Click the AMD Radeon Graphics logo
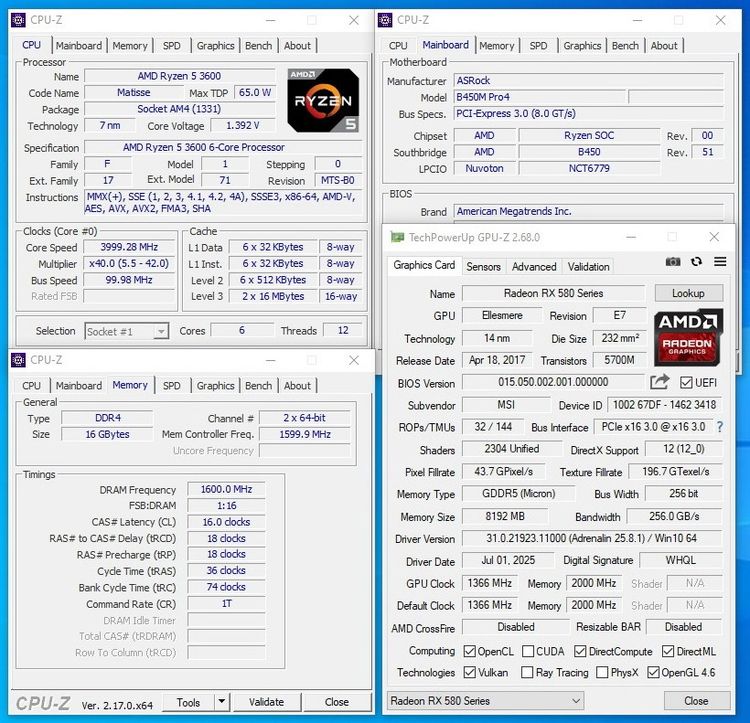 coord(688,338)
